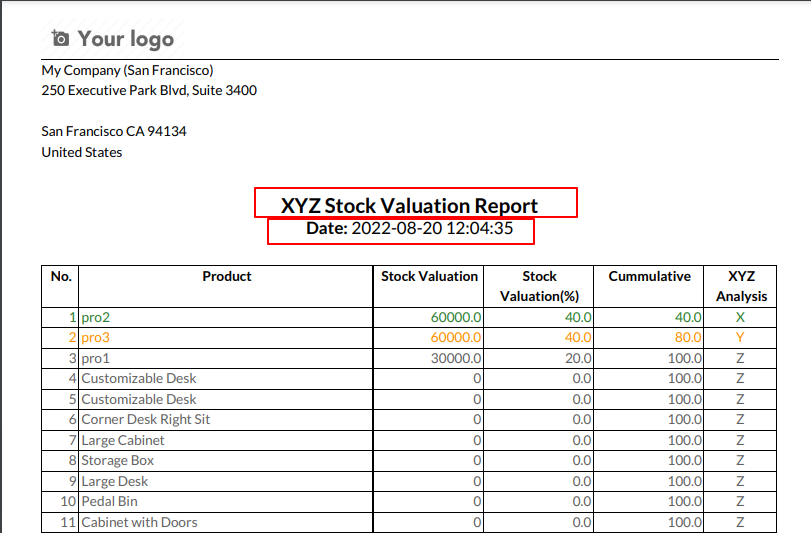Viewport: 811px width, 533px height.
Task: Click the cumulative value 80.0
Action: (x=688, y=338)
